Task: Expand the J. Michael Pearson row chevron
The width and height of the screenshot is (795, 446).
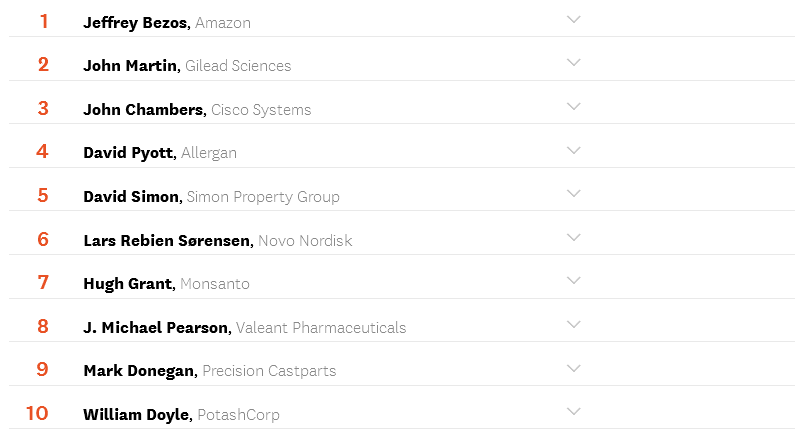Action: [x=573, y=325]
